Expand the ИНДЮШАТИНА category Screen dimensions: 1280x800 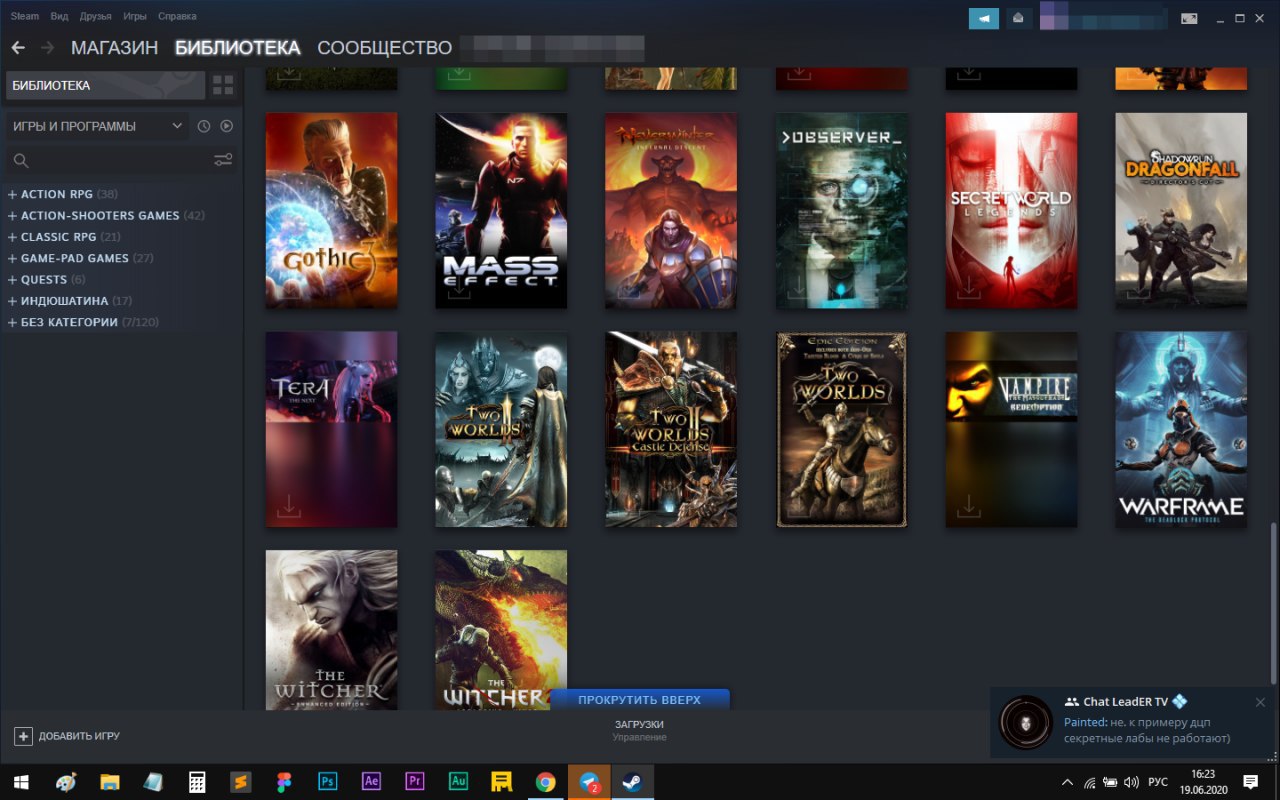click(70, 301)
